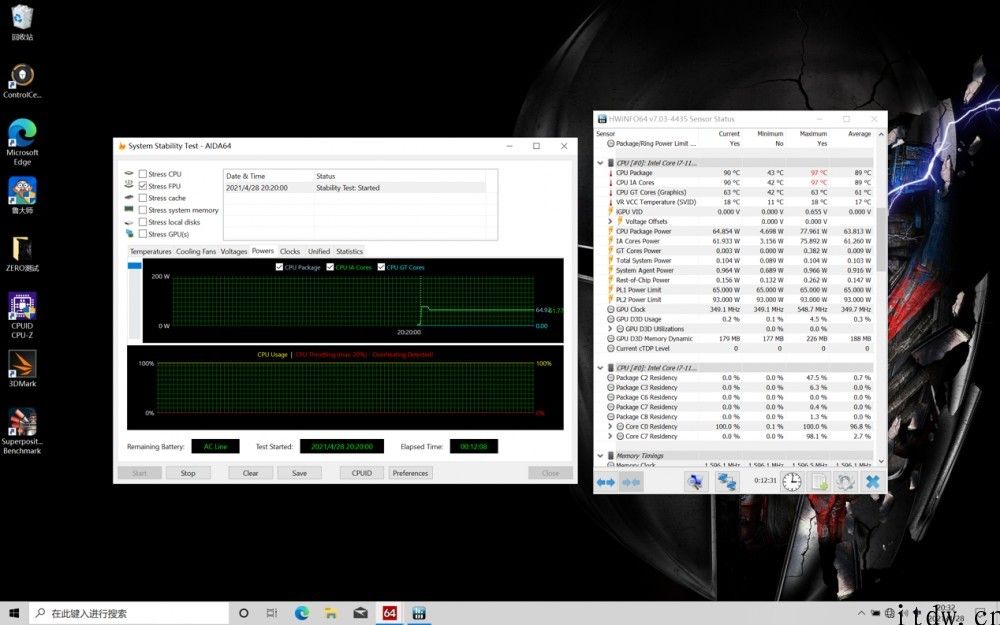
Task: Switch to the Unified tab
Action: point(319,252)
